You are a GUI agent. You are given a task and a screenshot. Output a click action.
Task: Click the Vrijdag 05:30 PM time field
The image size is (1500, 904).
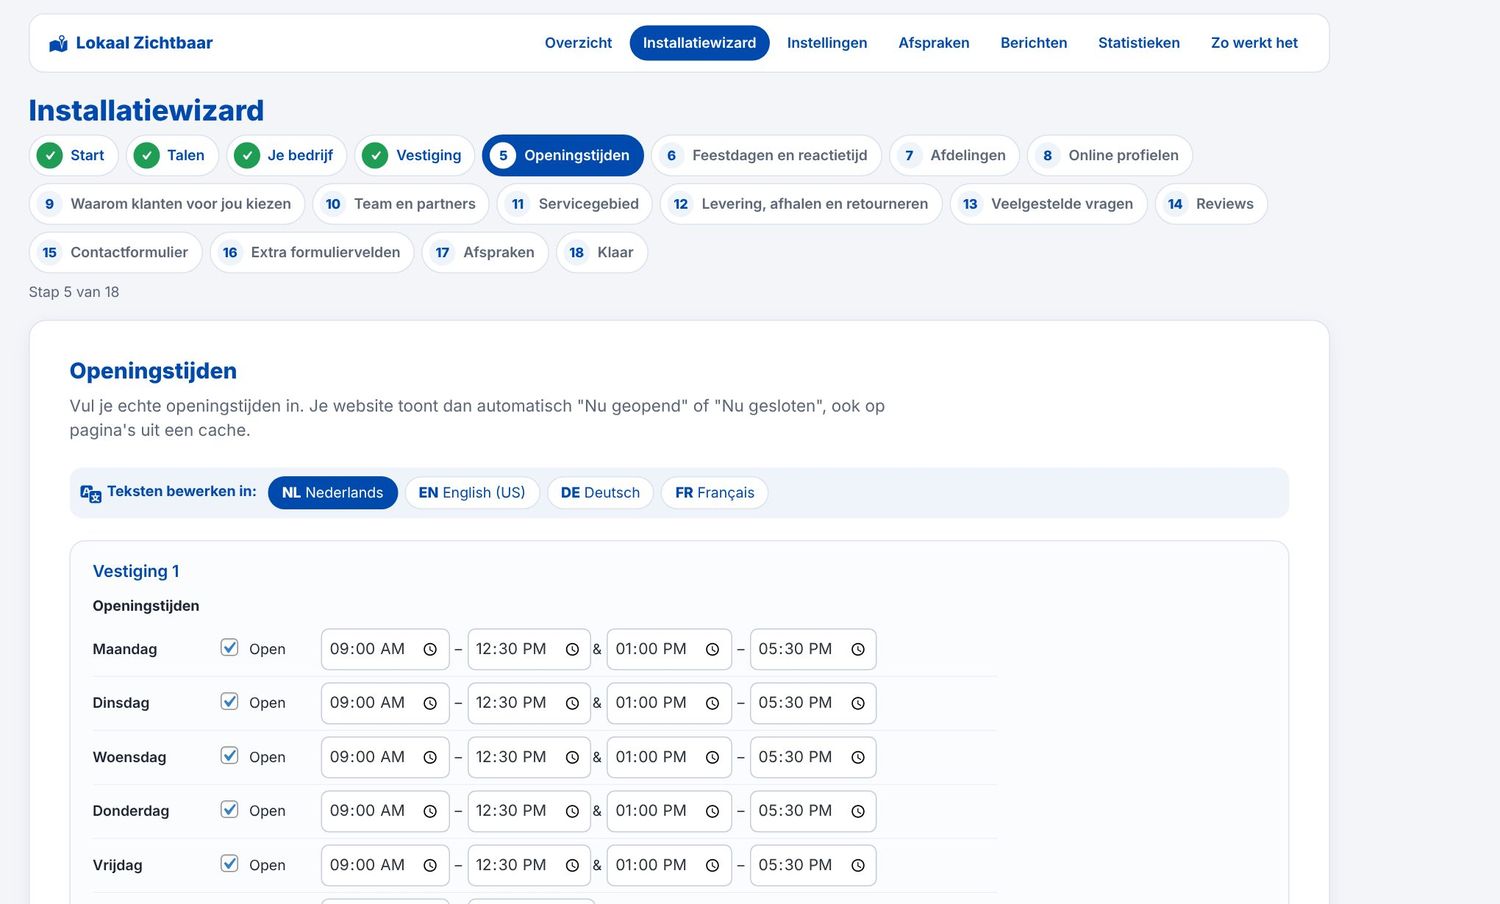coord(813,865)
